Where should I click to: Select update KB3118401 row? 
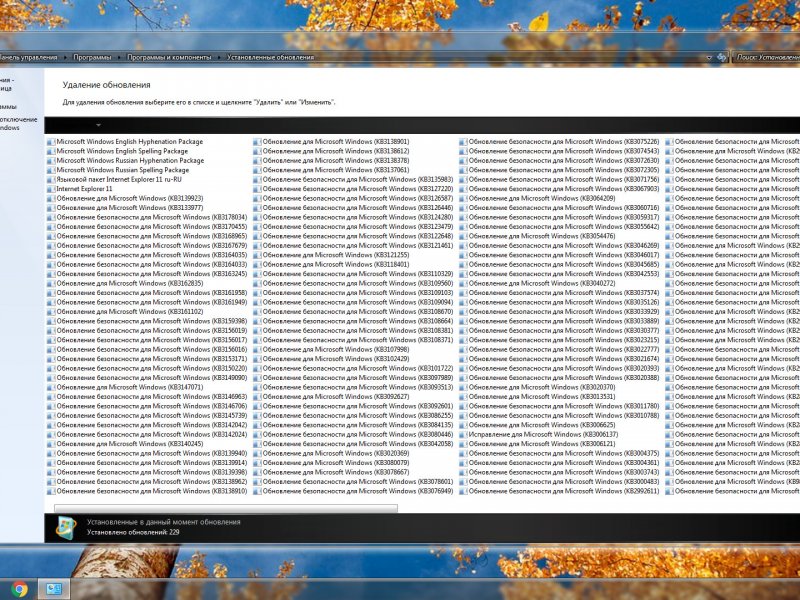point(331,265)
